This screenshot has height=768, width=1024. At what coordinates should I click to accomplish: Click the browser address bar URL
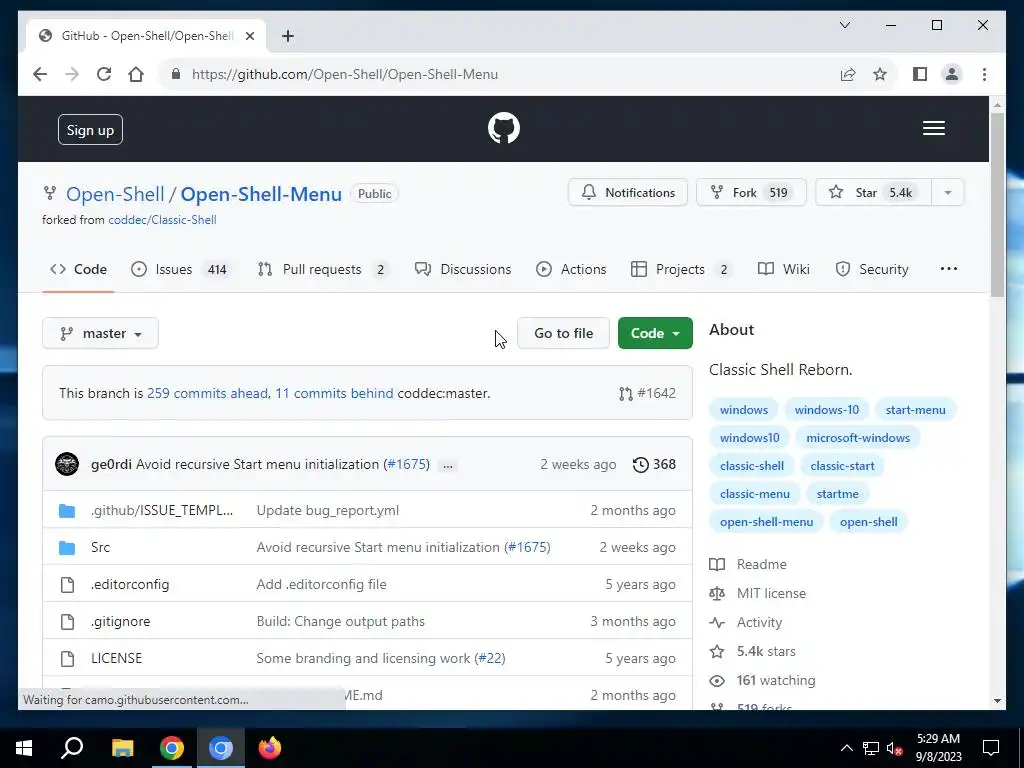pos(345,74)
